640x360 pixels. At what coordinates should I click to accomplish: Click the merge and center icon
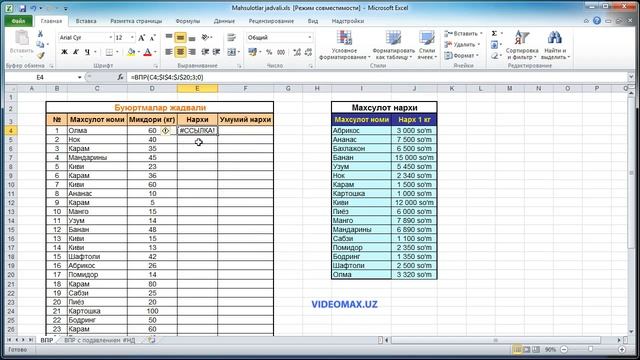click(x=231, y=52)
